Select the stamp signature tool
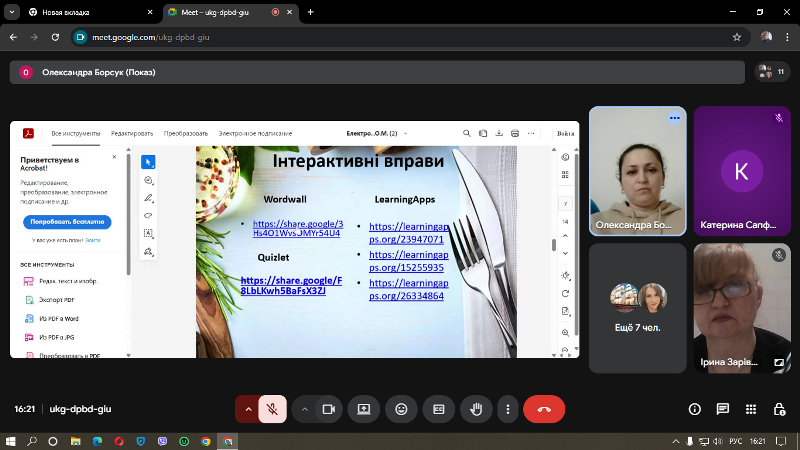Viewport: 800px width, 450px height. 148,252
